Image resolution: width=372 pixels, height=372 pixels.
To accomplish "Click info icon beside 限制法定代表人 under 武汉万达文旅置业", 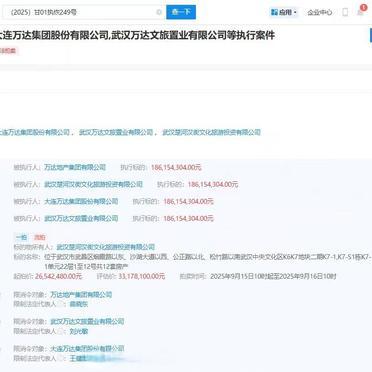I will 61,331.
